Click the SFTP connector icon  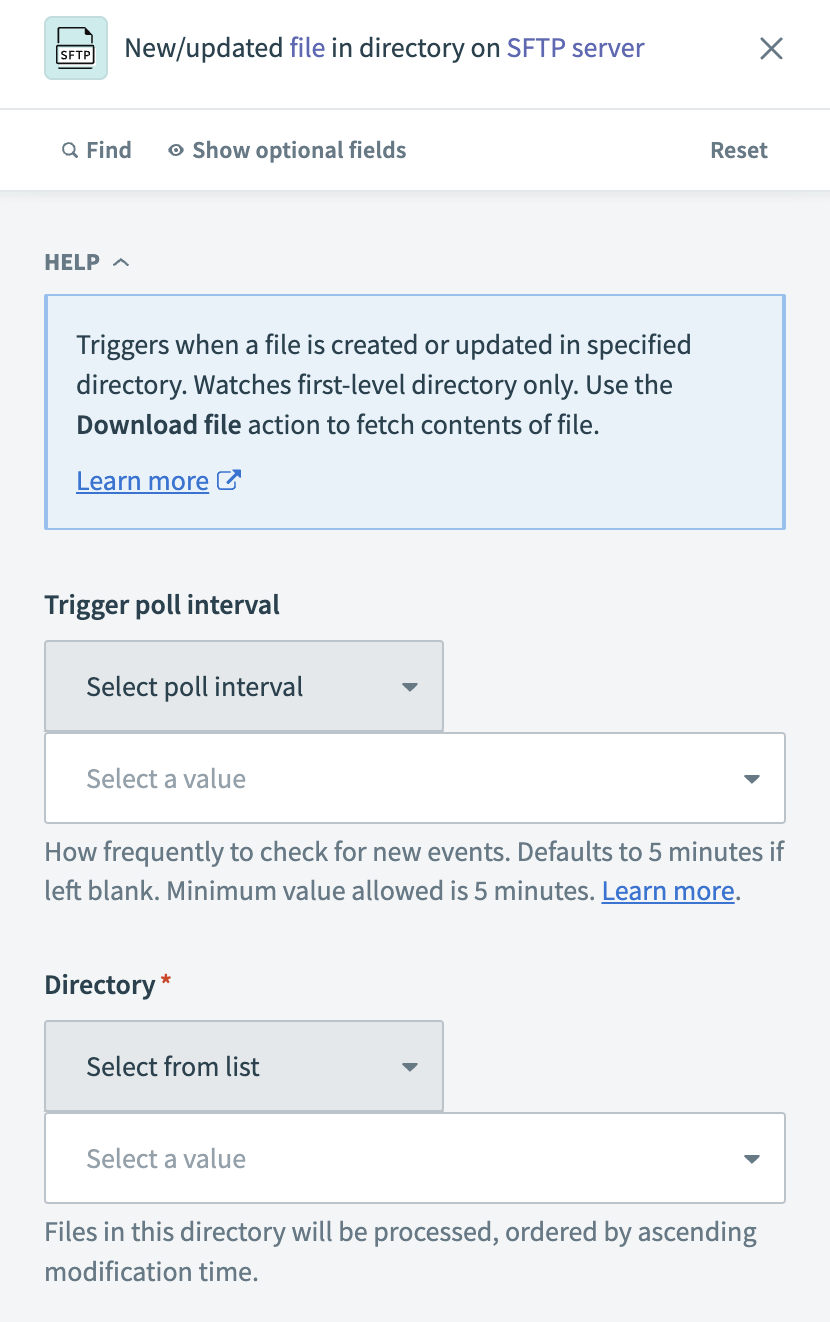click(75, 47)
